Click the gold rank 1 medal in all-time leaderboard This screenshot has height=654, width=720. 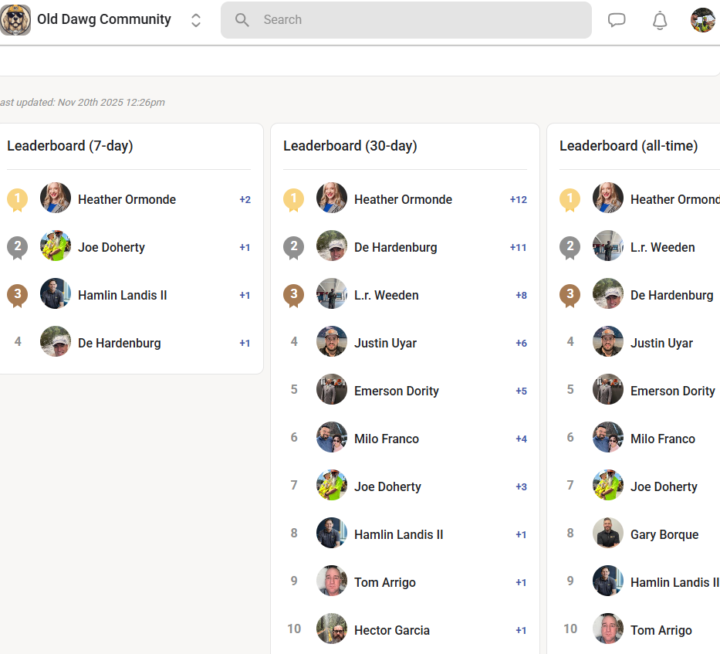tap(569, 200)
